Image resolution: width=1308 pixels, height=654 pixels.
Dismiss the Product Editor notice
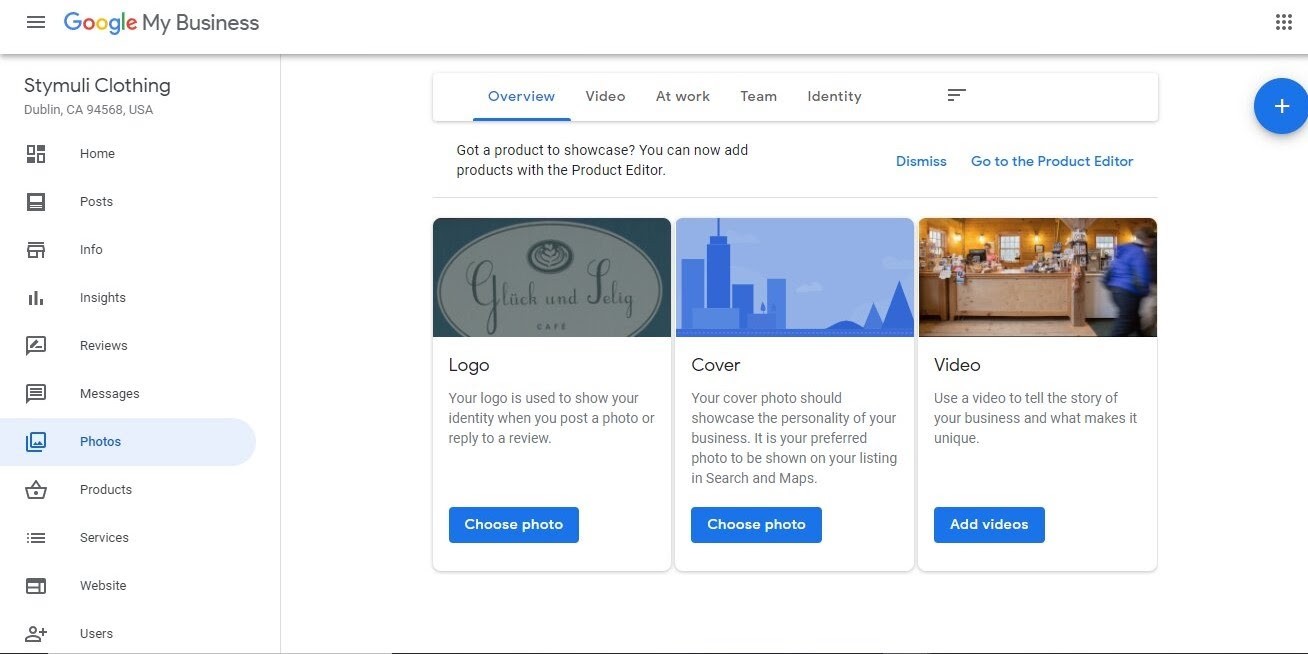[920, 160]
